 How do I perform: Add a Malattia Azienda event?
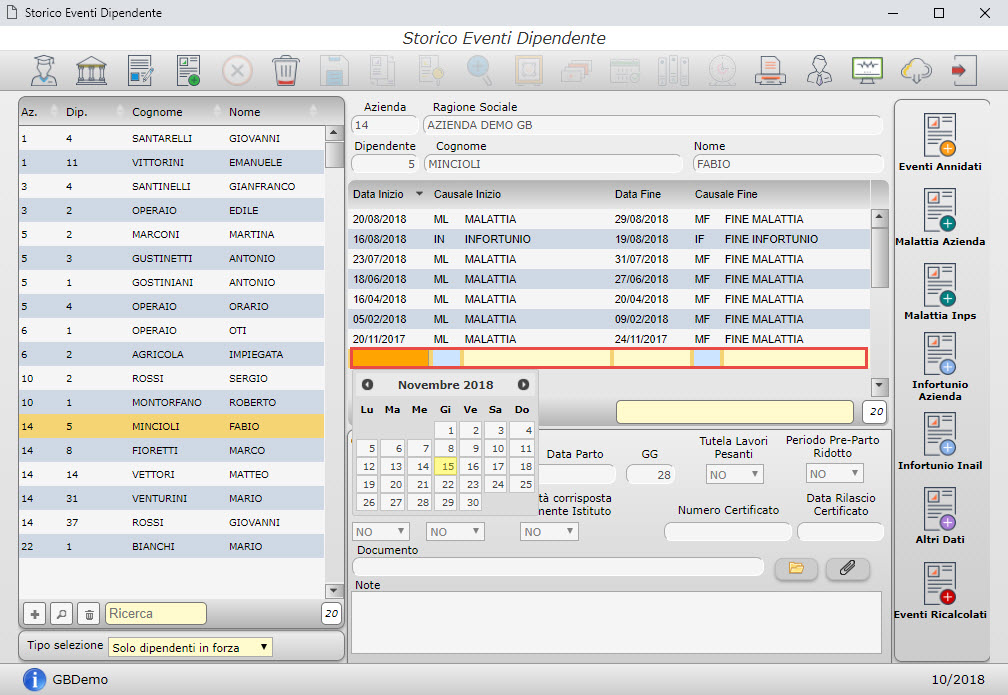coord(940,217)
